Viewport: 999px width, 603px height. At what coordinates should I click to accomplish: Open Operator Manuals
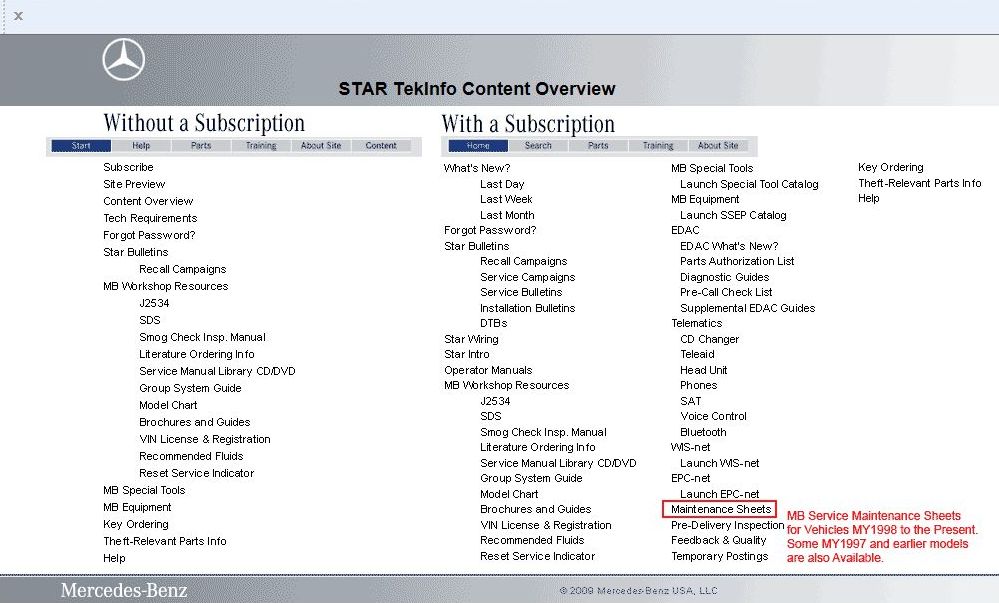[488, 370]
